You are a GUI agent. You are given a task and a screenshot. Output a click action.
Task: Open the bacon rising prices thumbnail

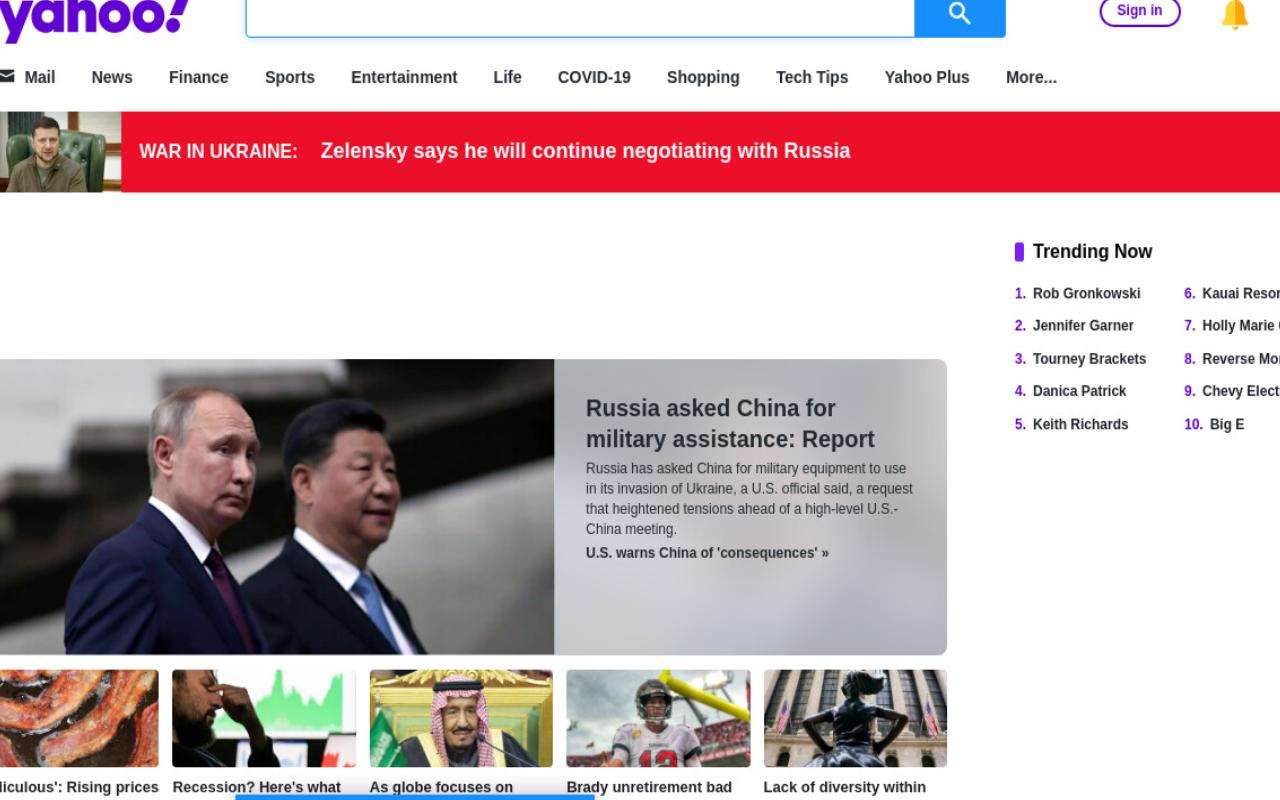click(x=79, y=719)
